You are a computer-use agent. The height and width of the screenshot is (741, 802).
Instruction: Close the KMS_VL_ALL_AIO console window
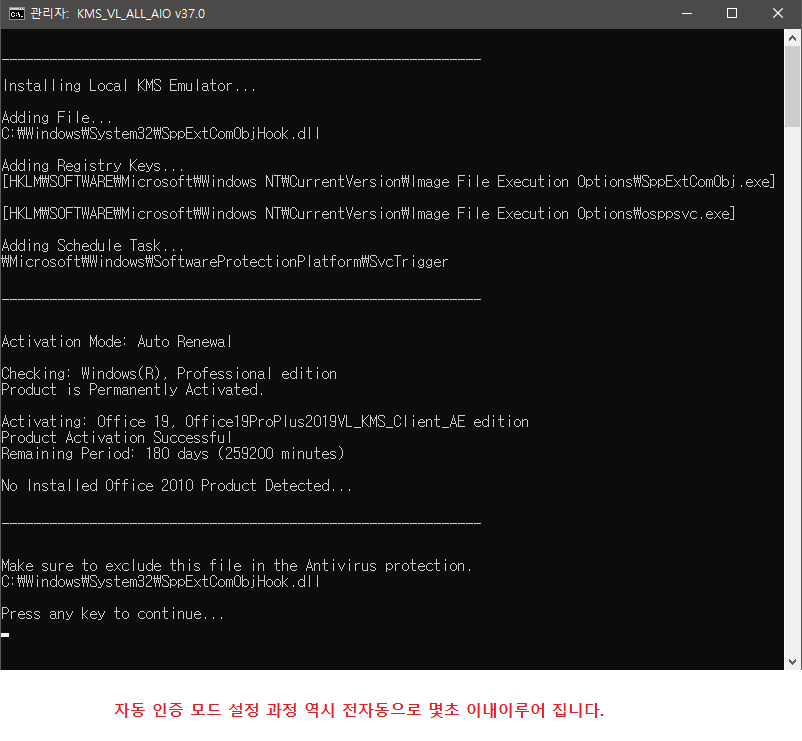pos(777,14)
